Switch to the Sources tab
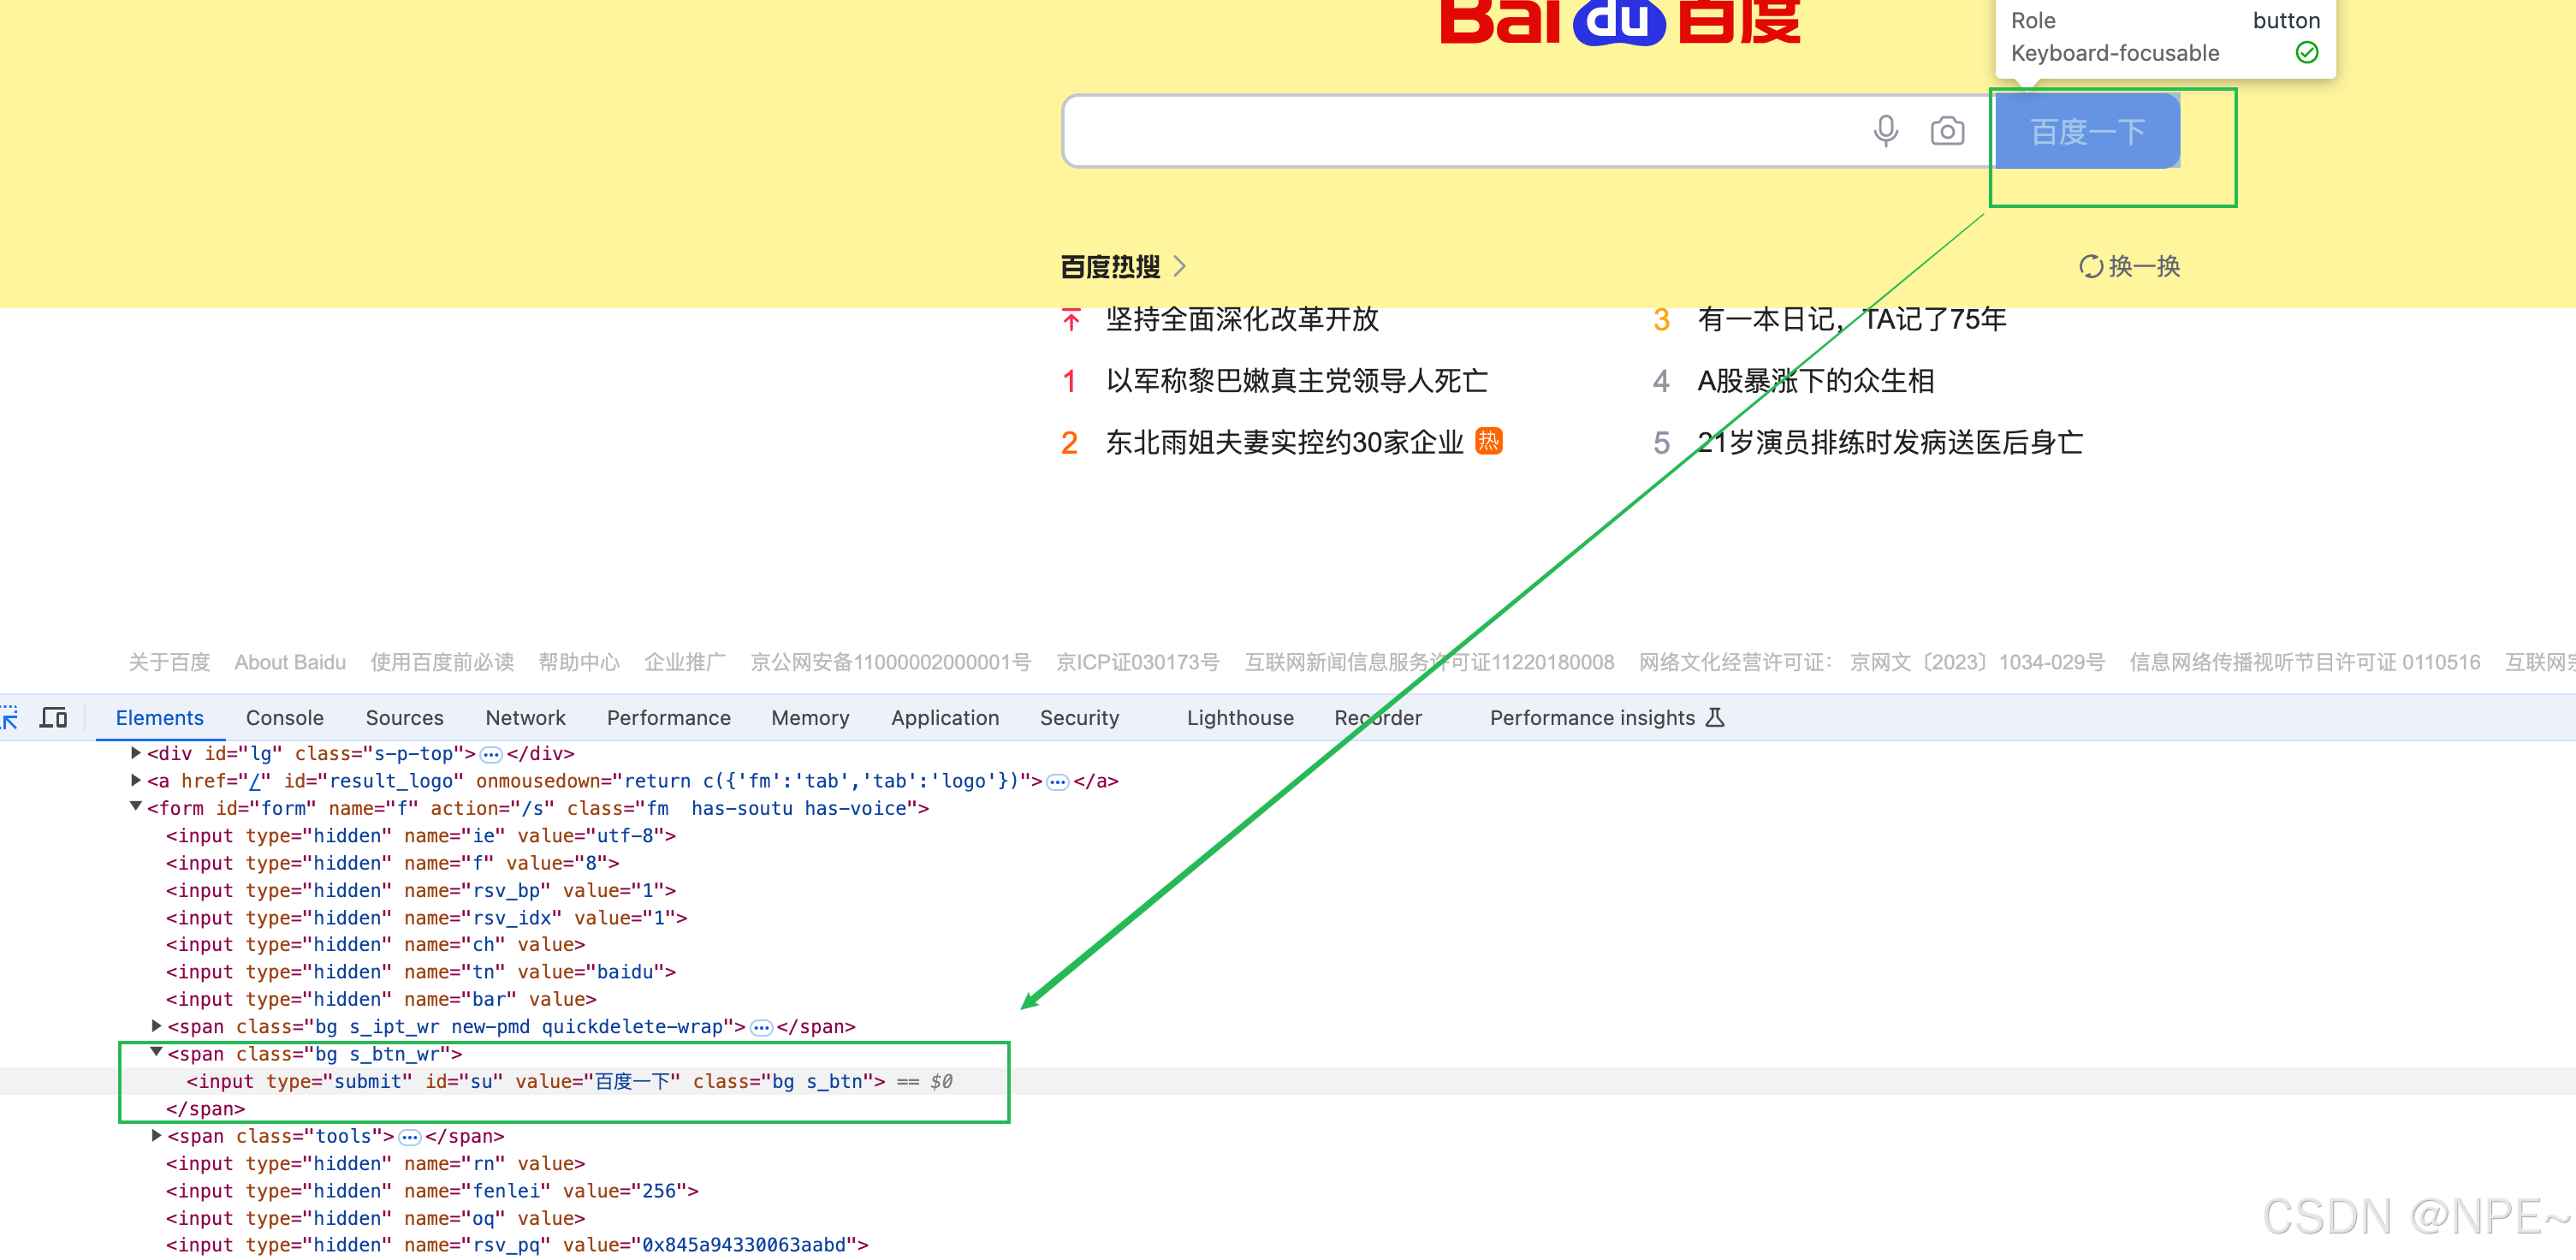Image resolution: width=2576 pixels, height=1260 pixels. (x=404, y=717)
